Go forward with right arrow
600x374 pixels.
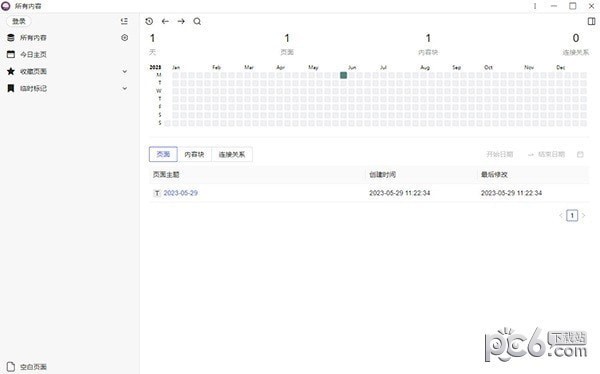coord(181,21)
